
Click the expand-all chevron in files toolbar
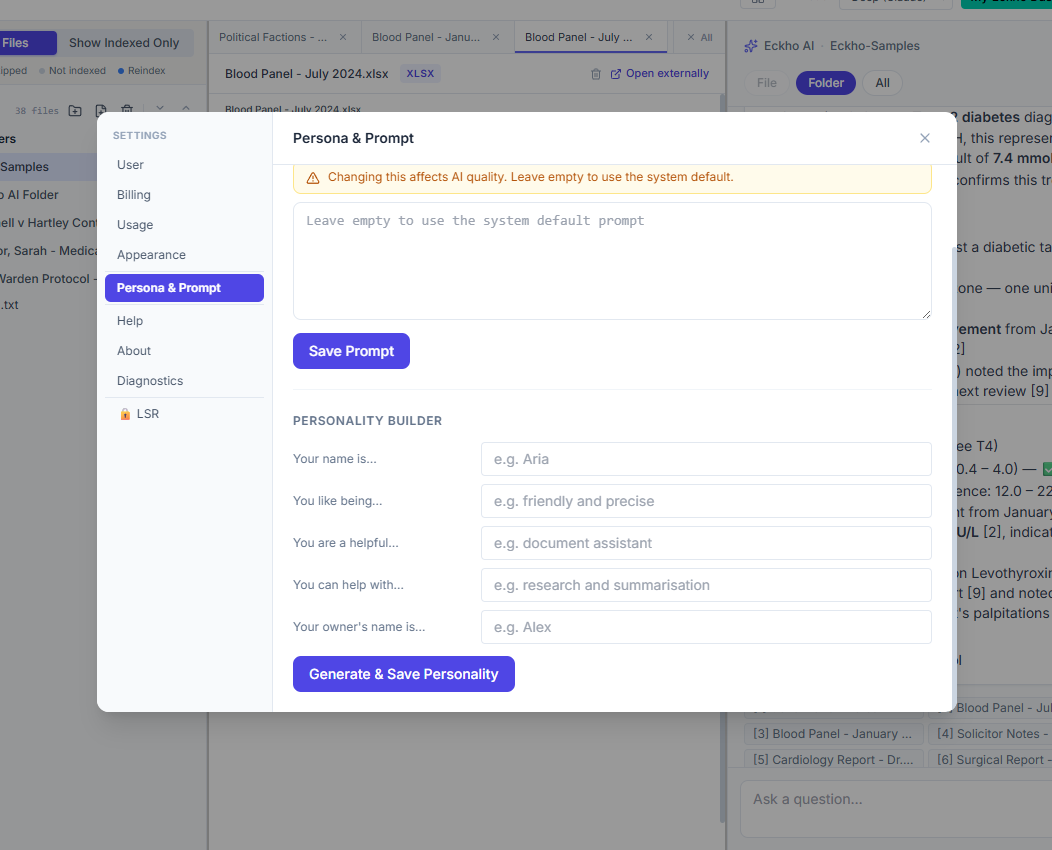point(186,108)
